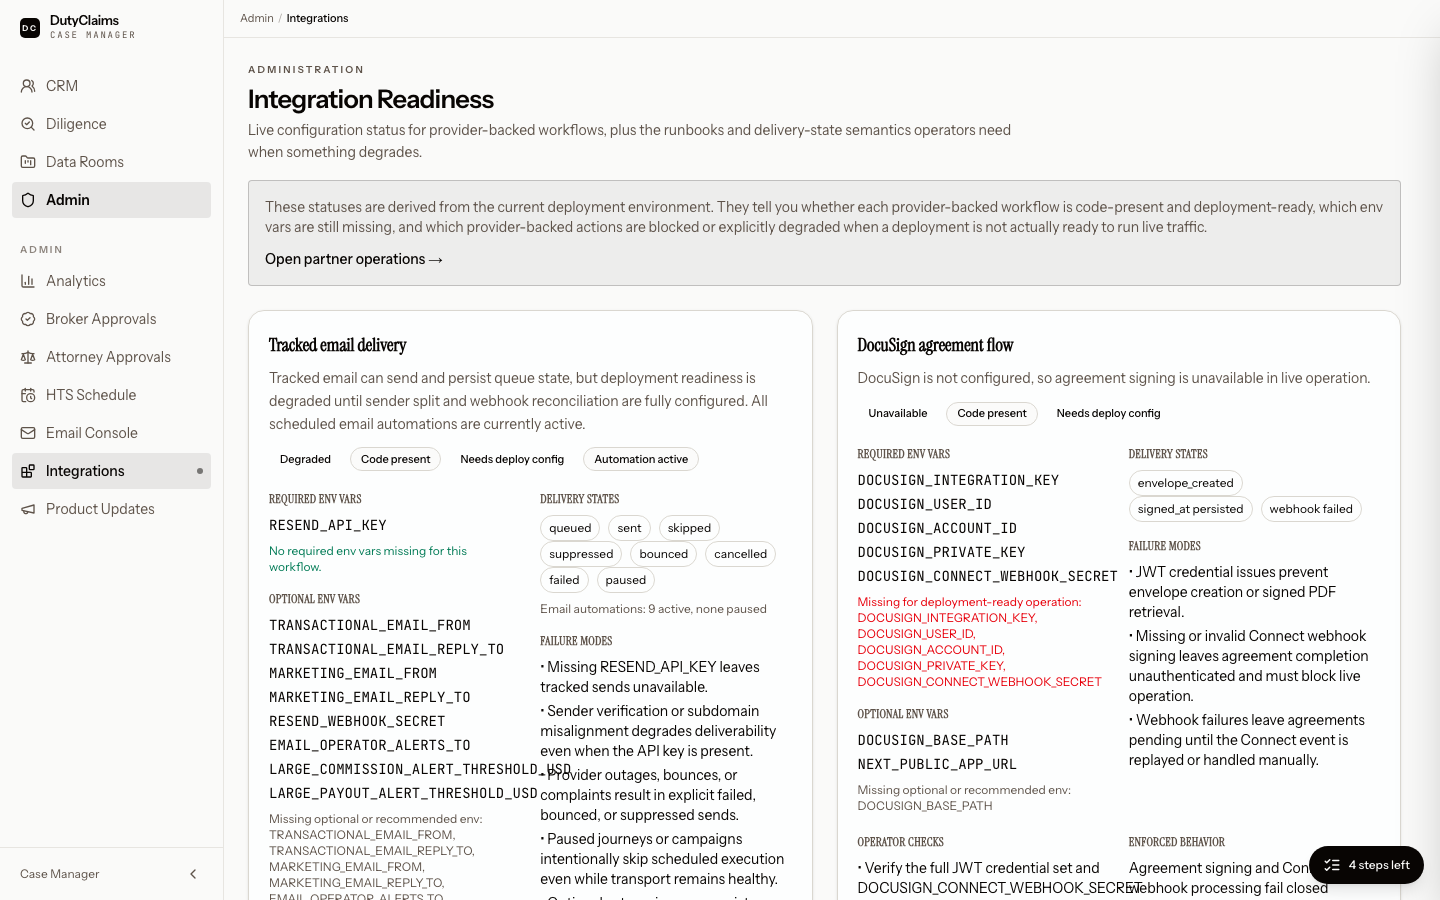Click the Case Manager footer label

click(x=60, y=874)
